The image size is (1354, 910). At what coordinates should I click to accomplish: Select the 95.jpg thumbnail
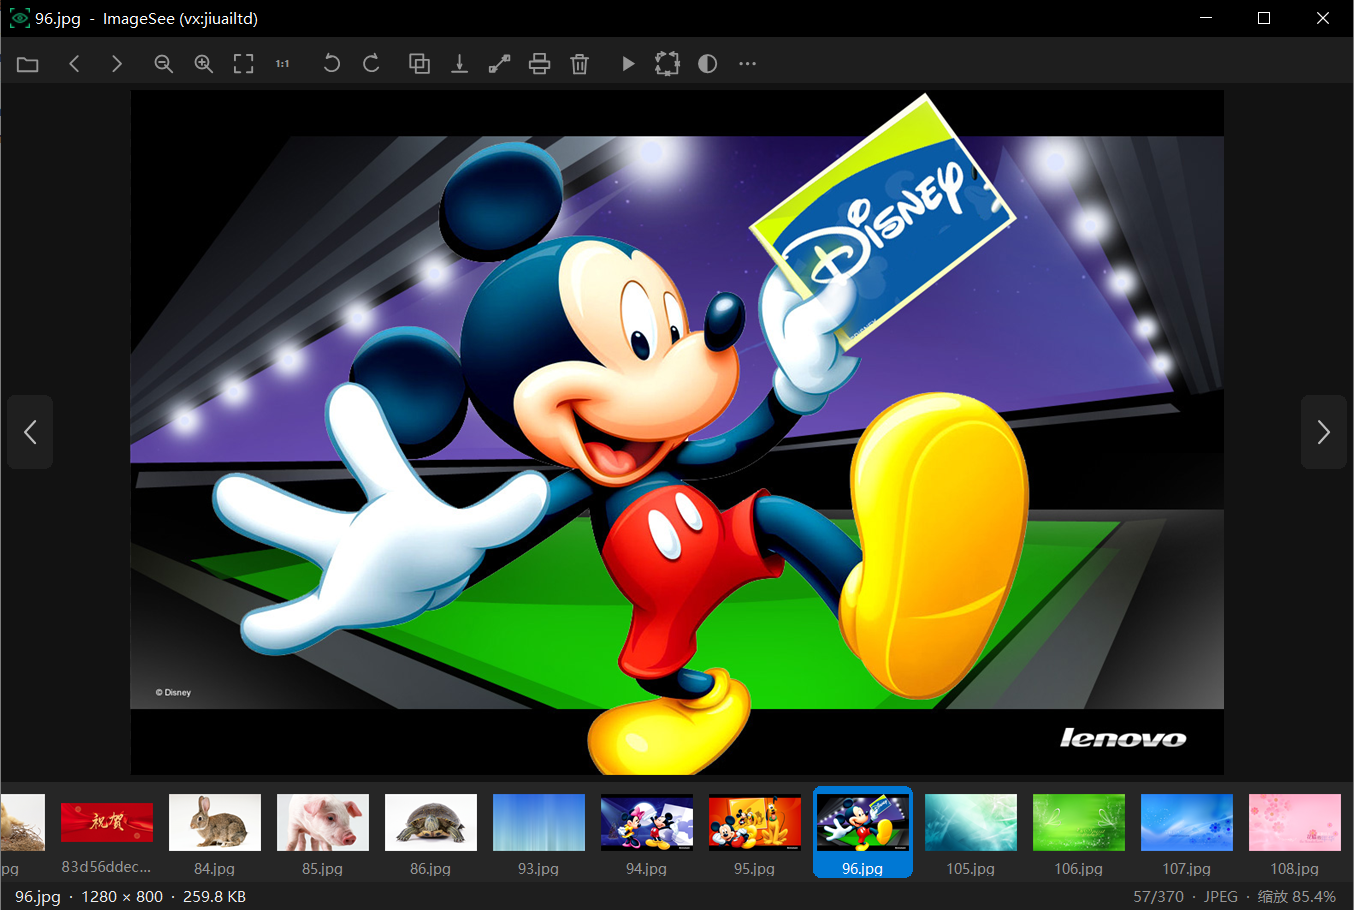pos(755,832)
